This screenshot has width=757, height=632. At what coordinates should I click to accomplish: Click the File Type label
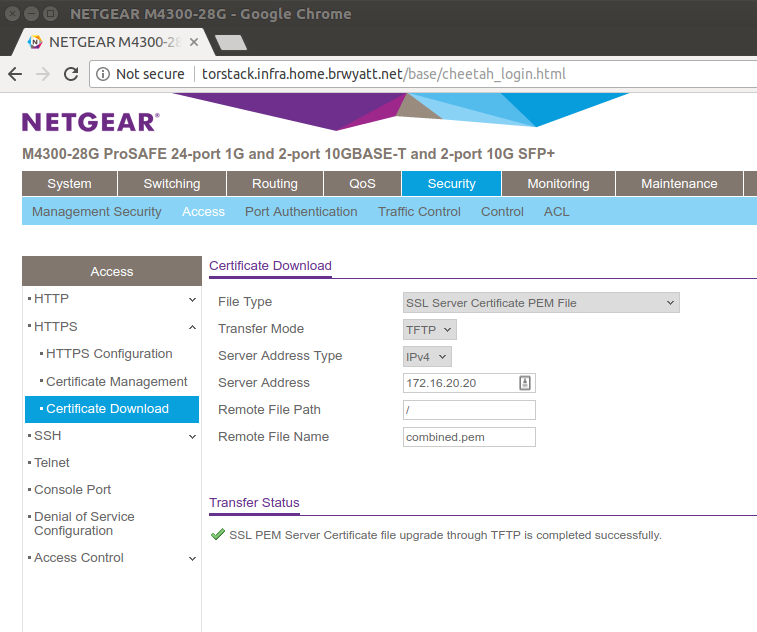pos(245,302)
